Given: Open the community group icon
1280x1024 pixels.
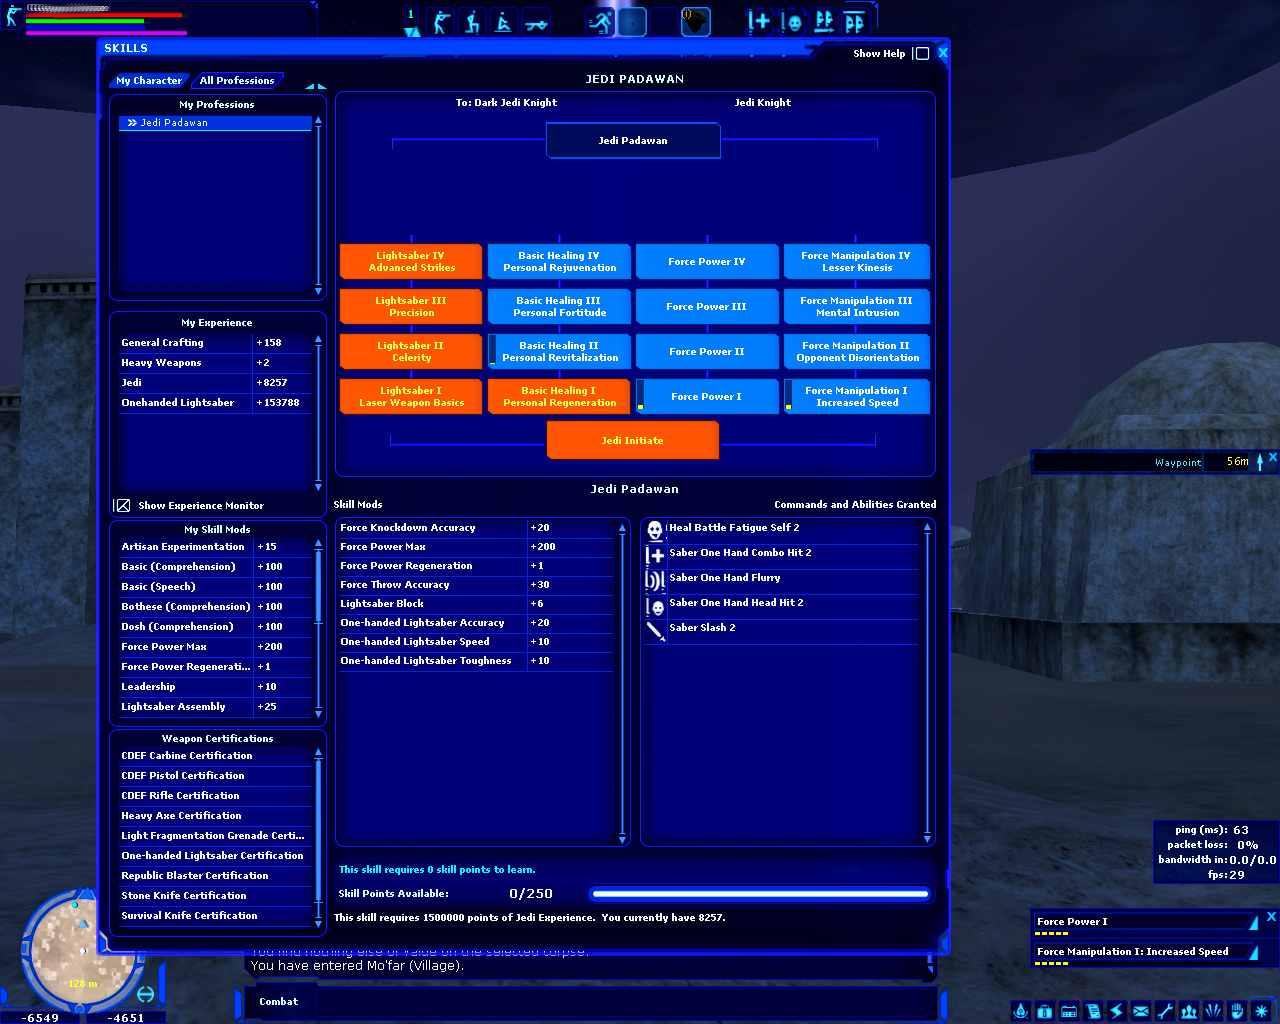Looking at the screenshot, I should pyautogui.click(x=1189, y=1011).
